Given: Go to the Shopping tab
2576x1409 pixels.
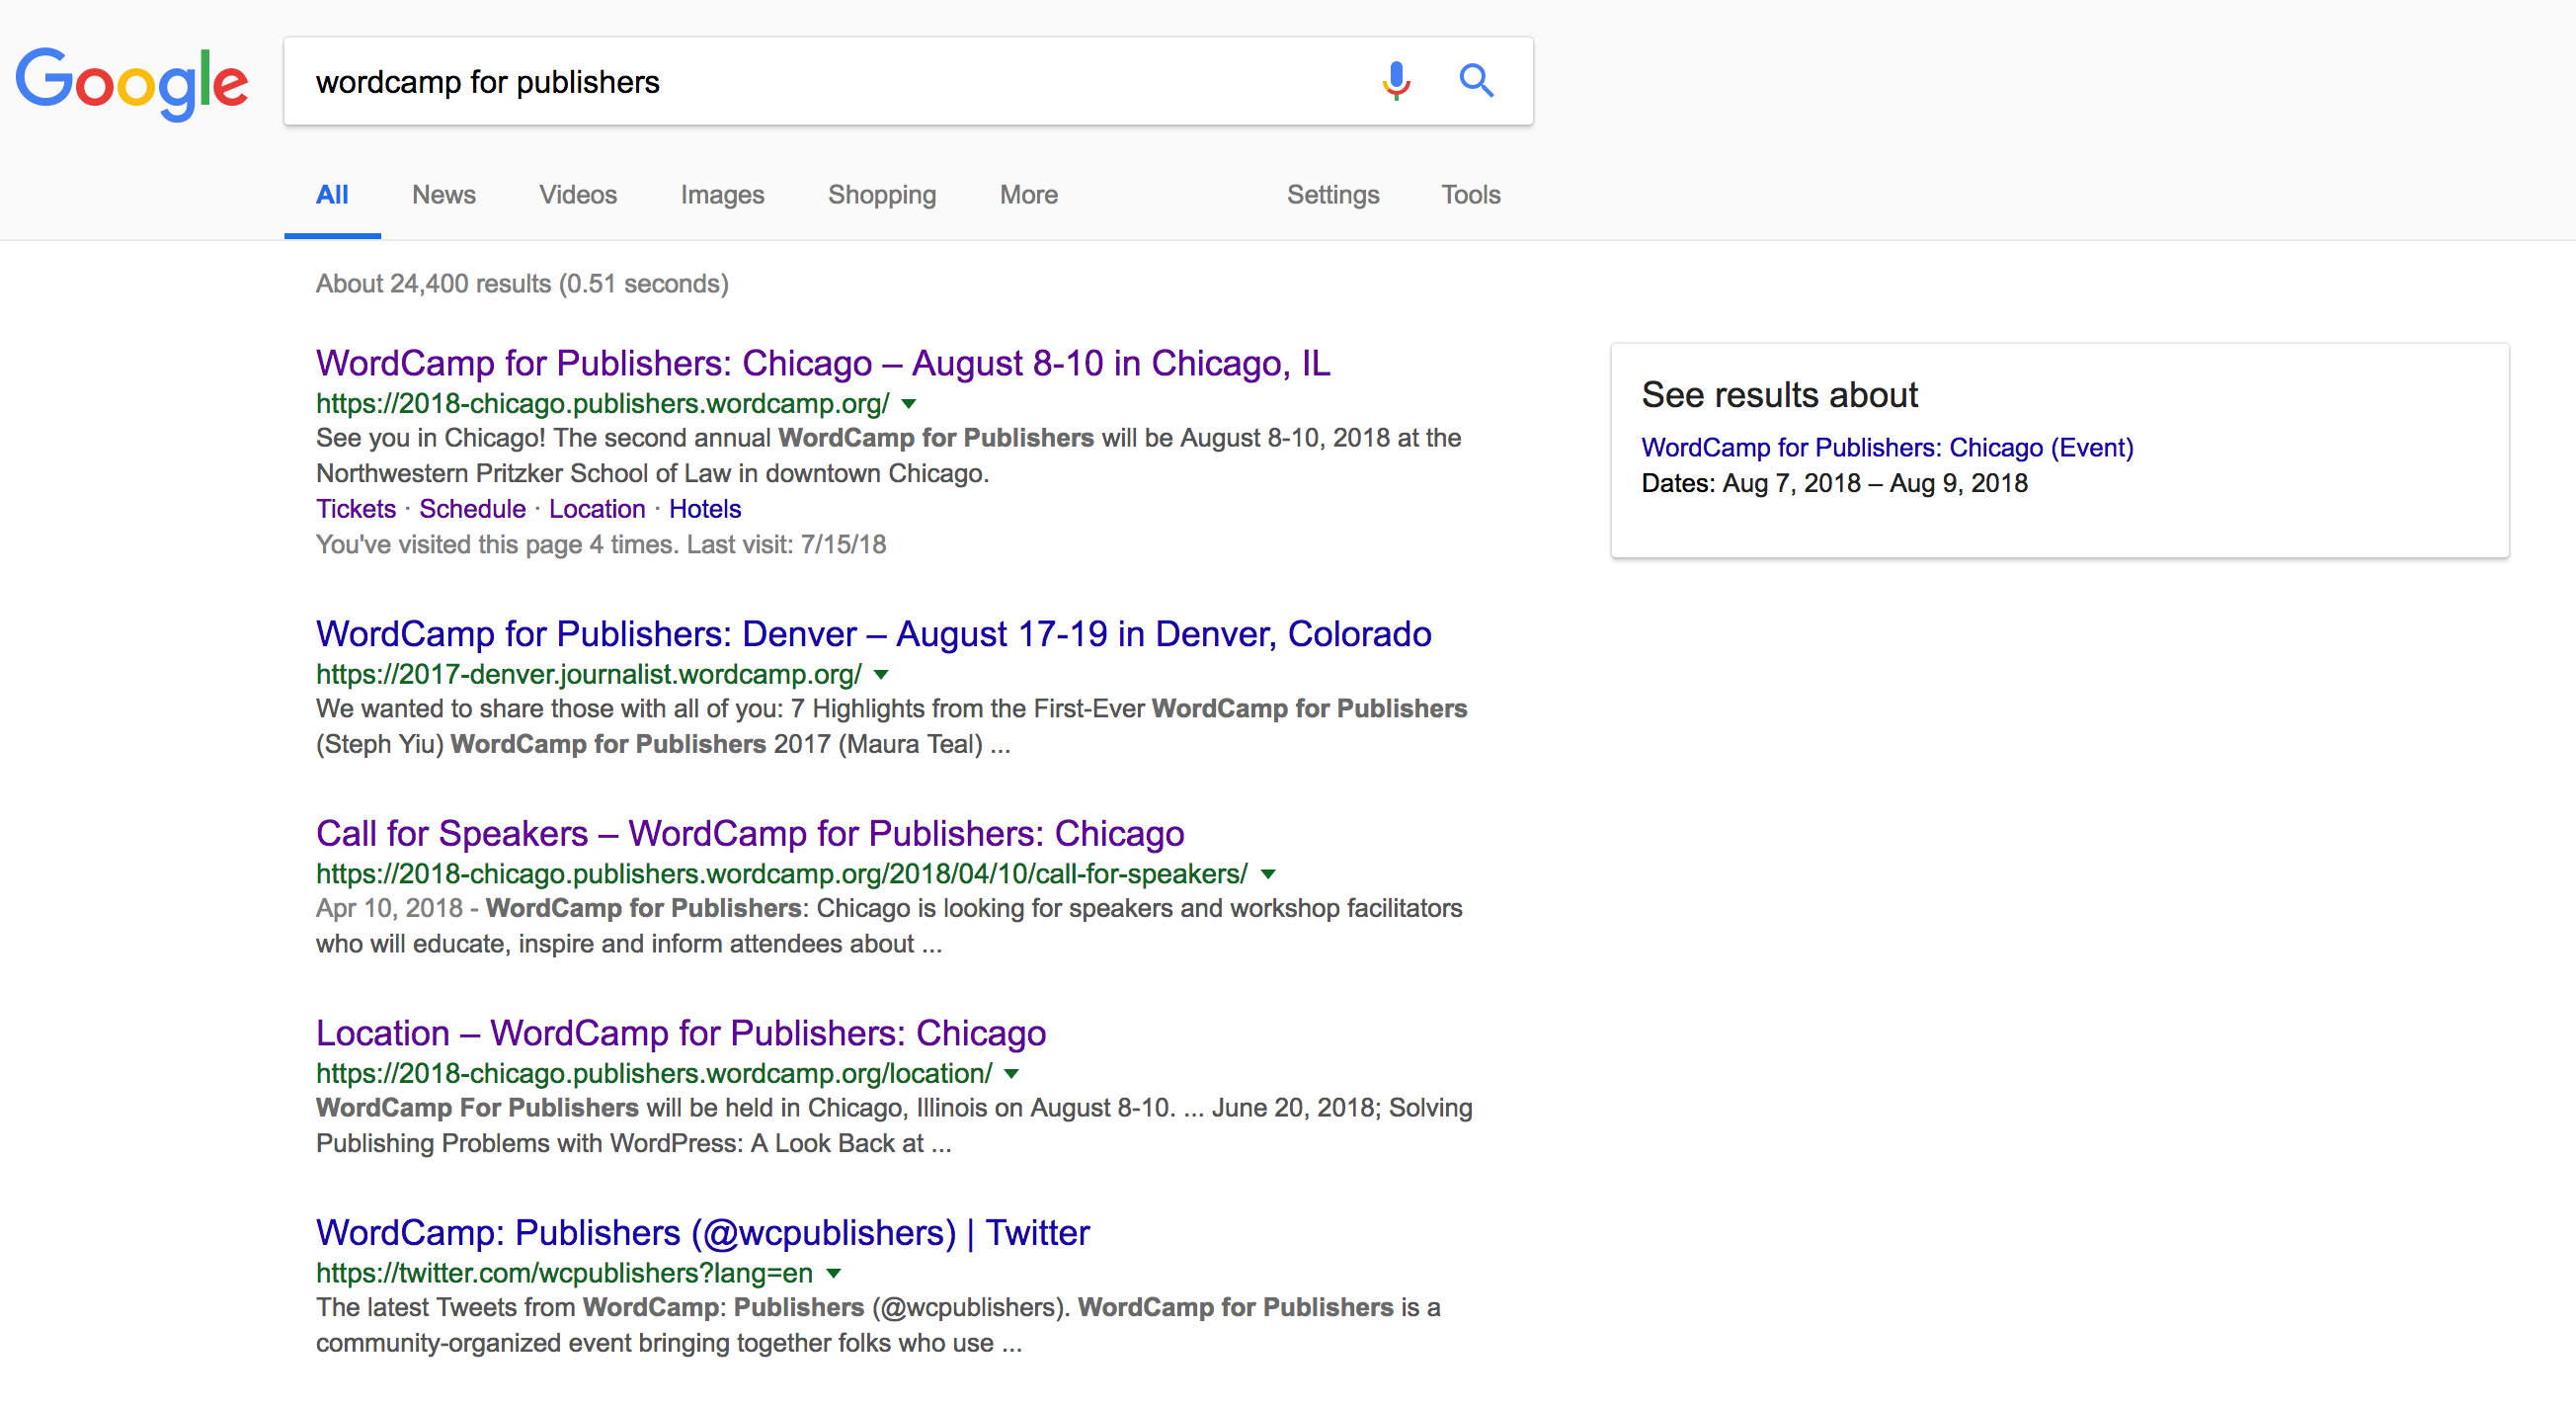Looking at the screenshot, I should 882,194.
